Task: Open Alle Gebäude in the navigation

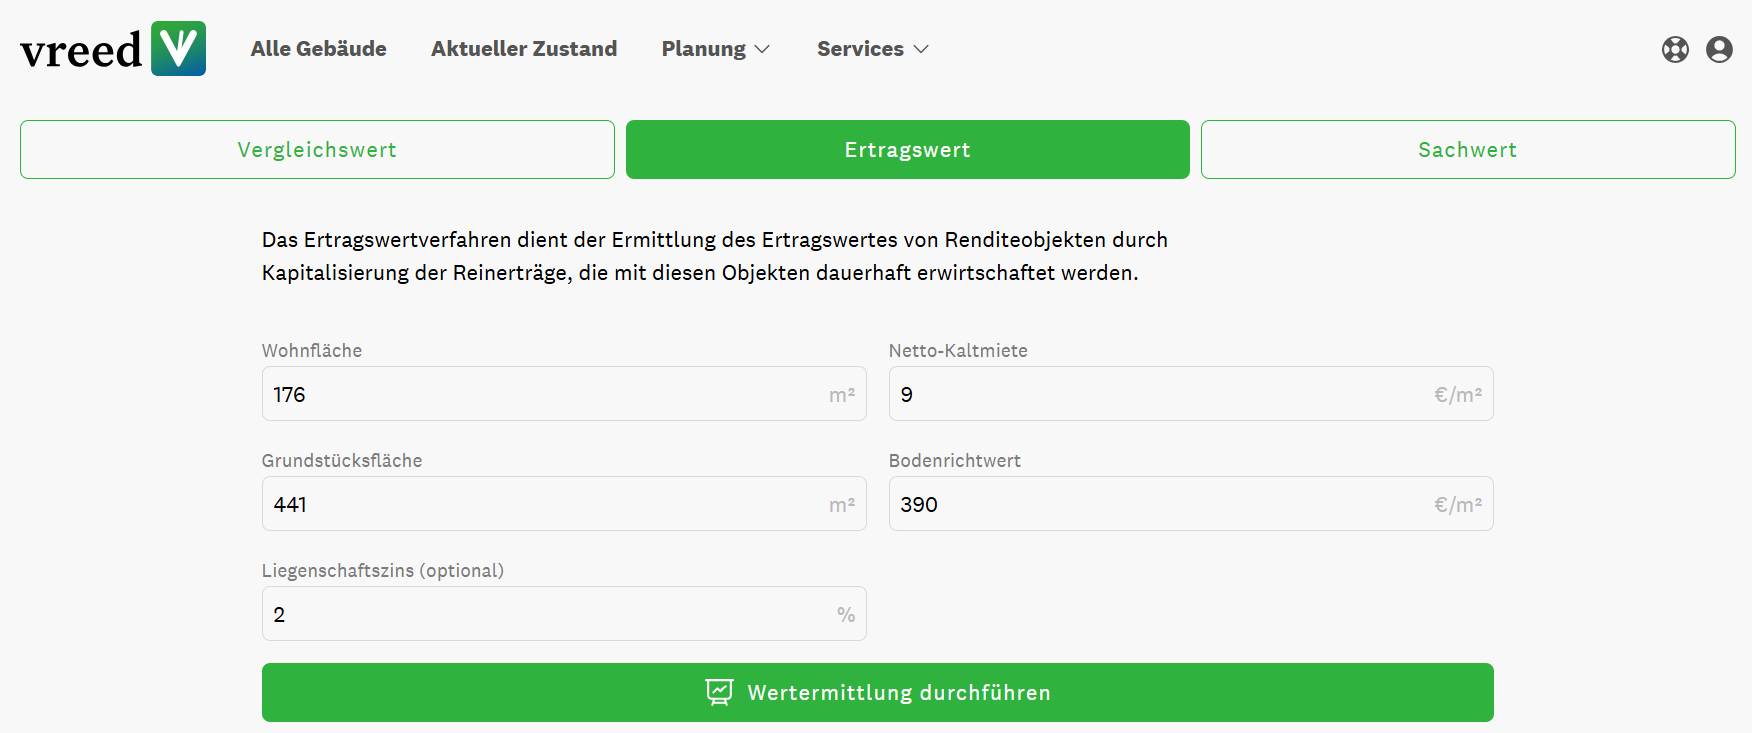Action: (x=318, y=49)
